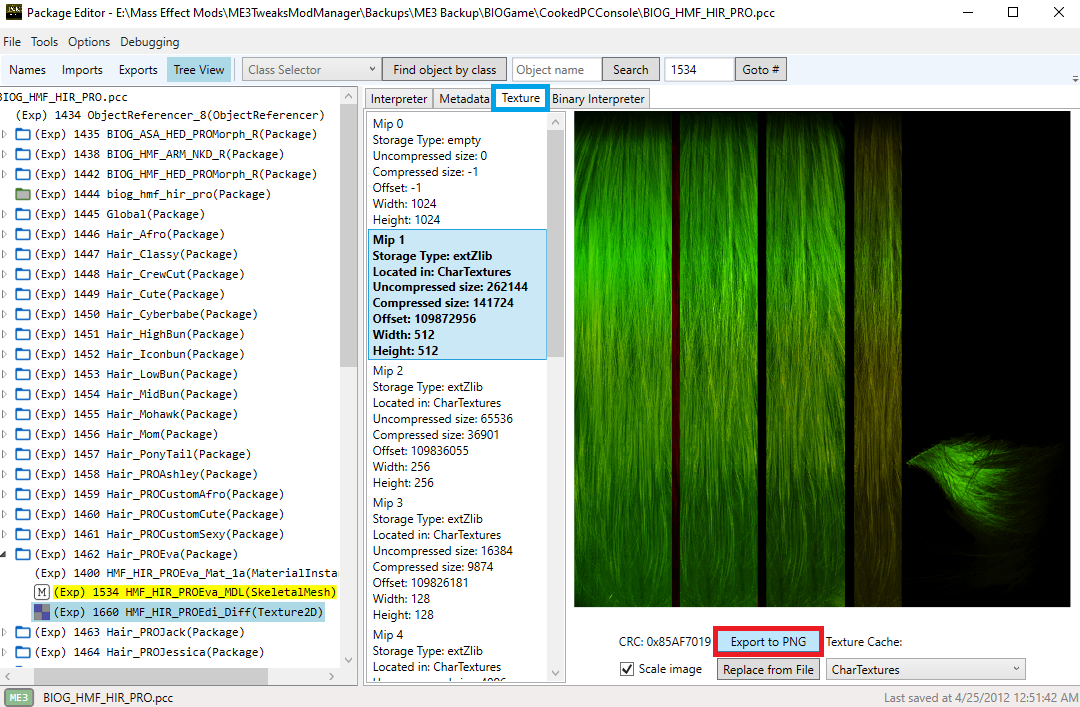Open the Tools menu
Screen dimensions: 1080x707
pyautogui.click(x=44, y=41)
